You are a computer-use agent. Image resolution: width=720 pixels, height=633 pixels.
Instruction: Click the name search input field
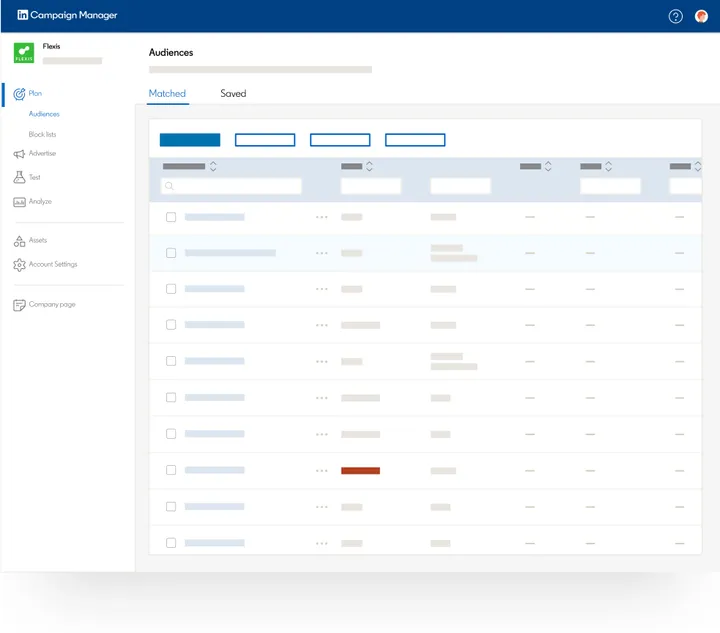click(x=231, y=186)
